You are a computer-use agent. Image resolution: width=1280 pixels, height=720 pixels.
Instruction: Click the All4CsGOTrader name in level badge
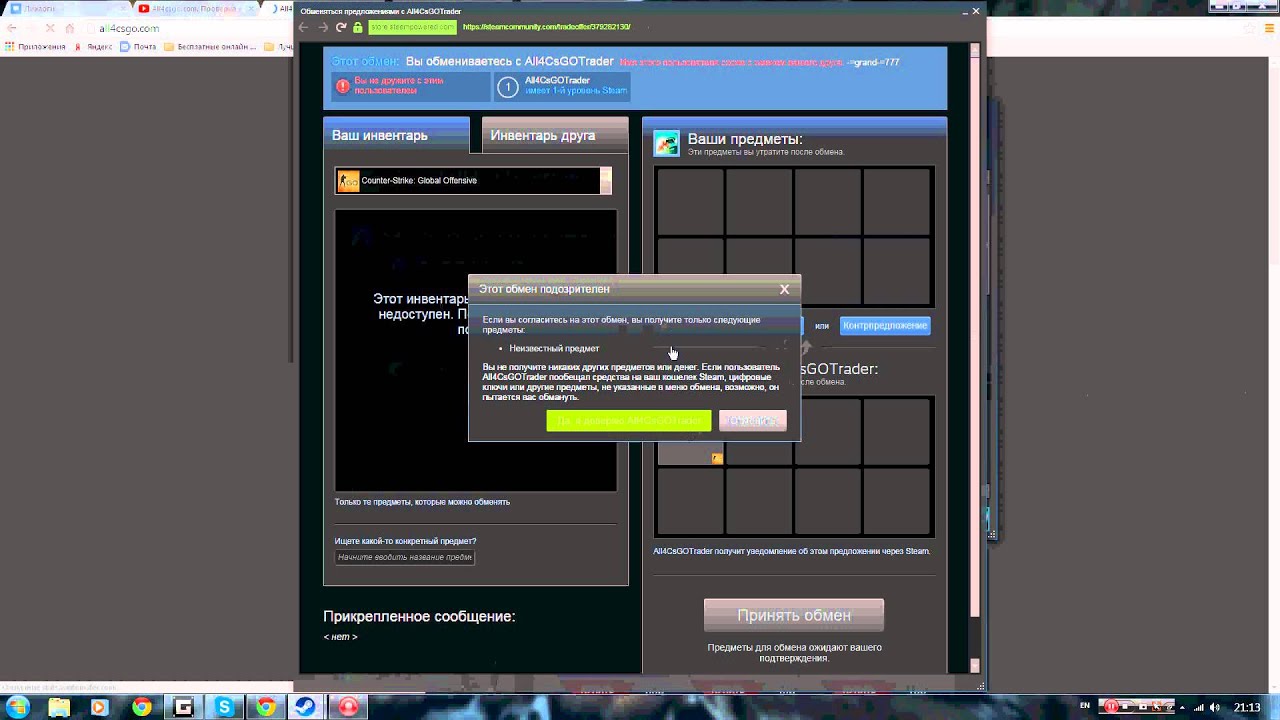557,80
